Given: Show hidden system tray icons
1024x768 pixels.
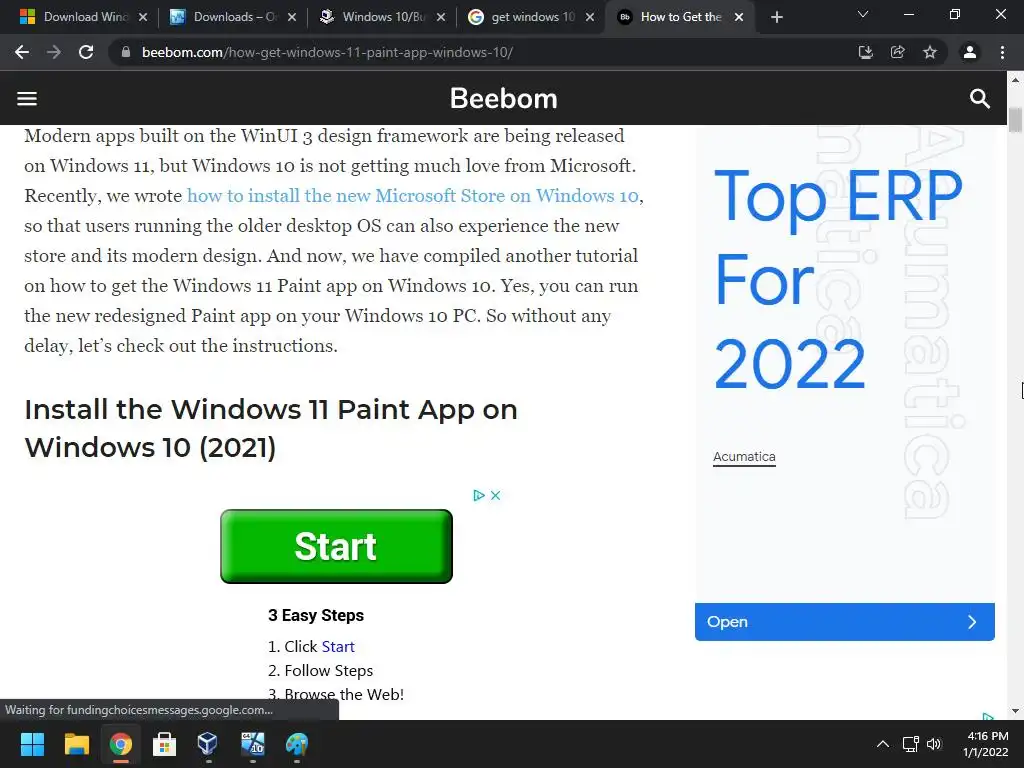Looking at the screenshot, I should (882, 744).
